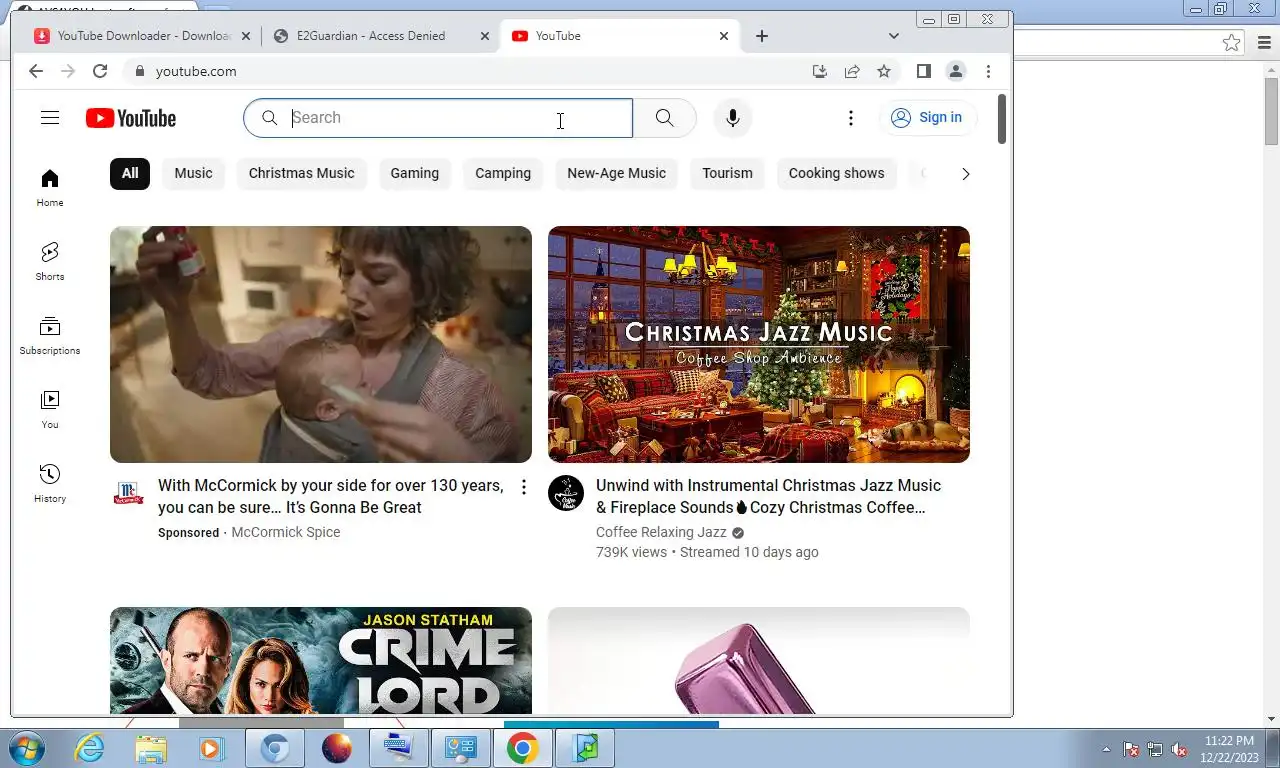Click the Windows Start button
Image resolution: width=1280 pixels, height=768 pixels.
pos(25,748)
